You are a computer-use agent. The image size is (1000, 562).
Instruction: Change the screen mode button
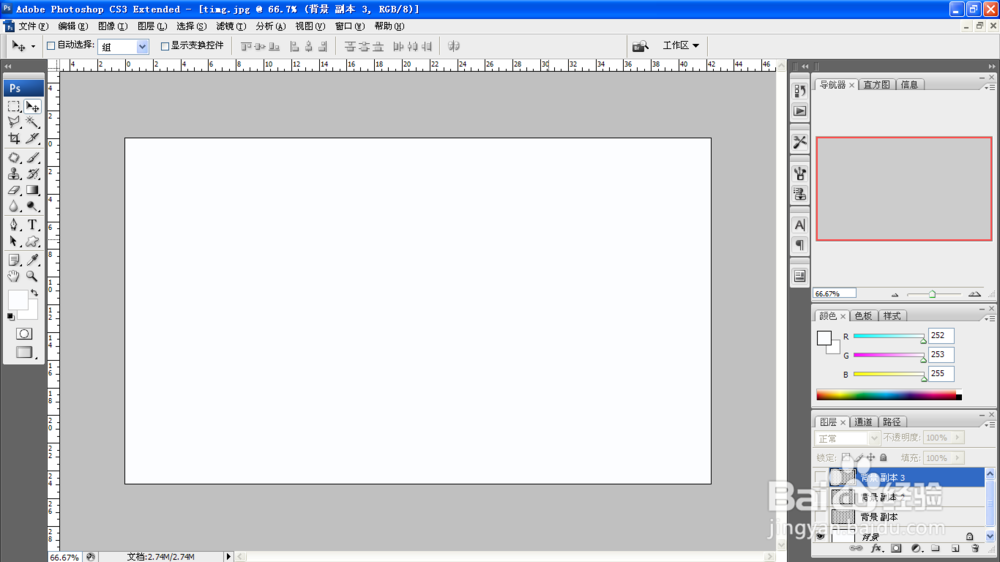click(x=24, y=352)
